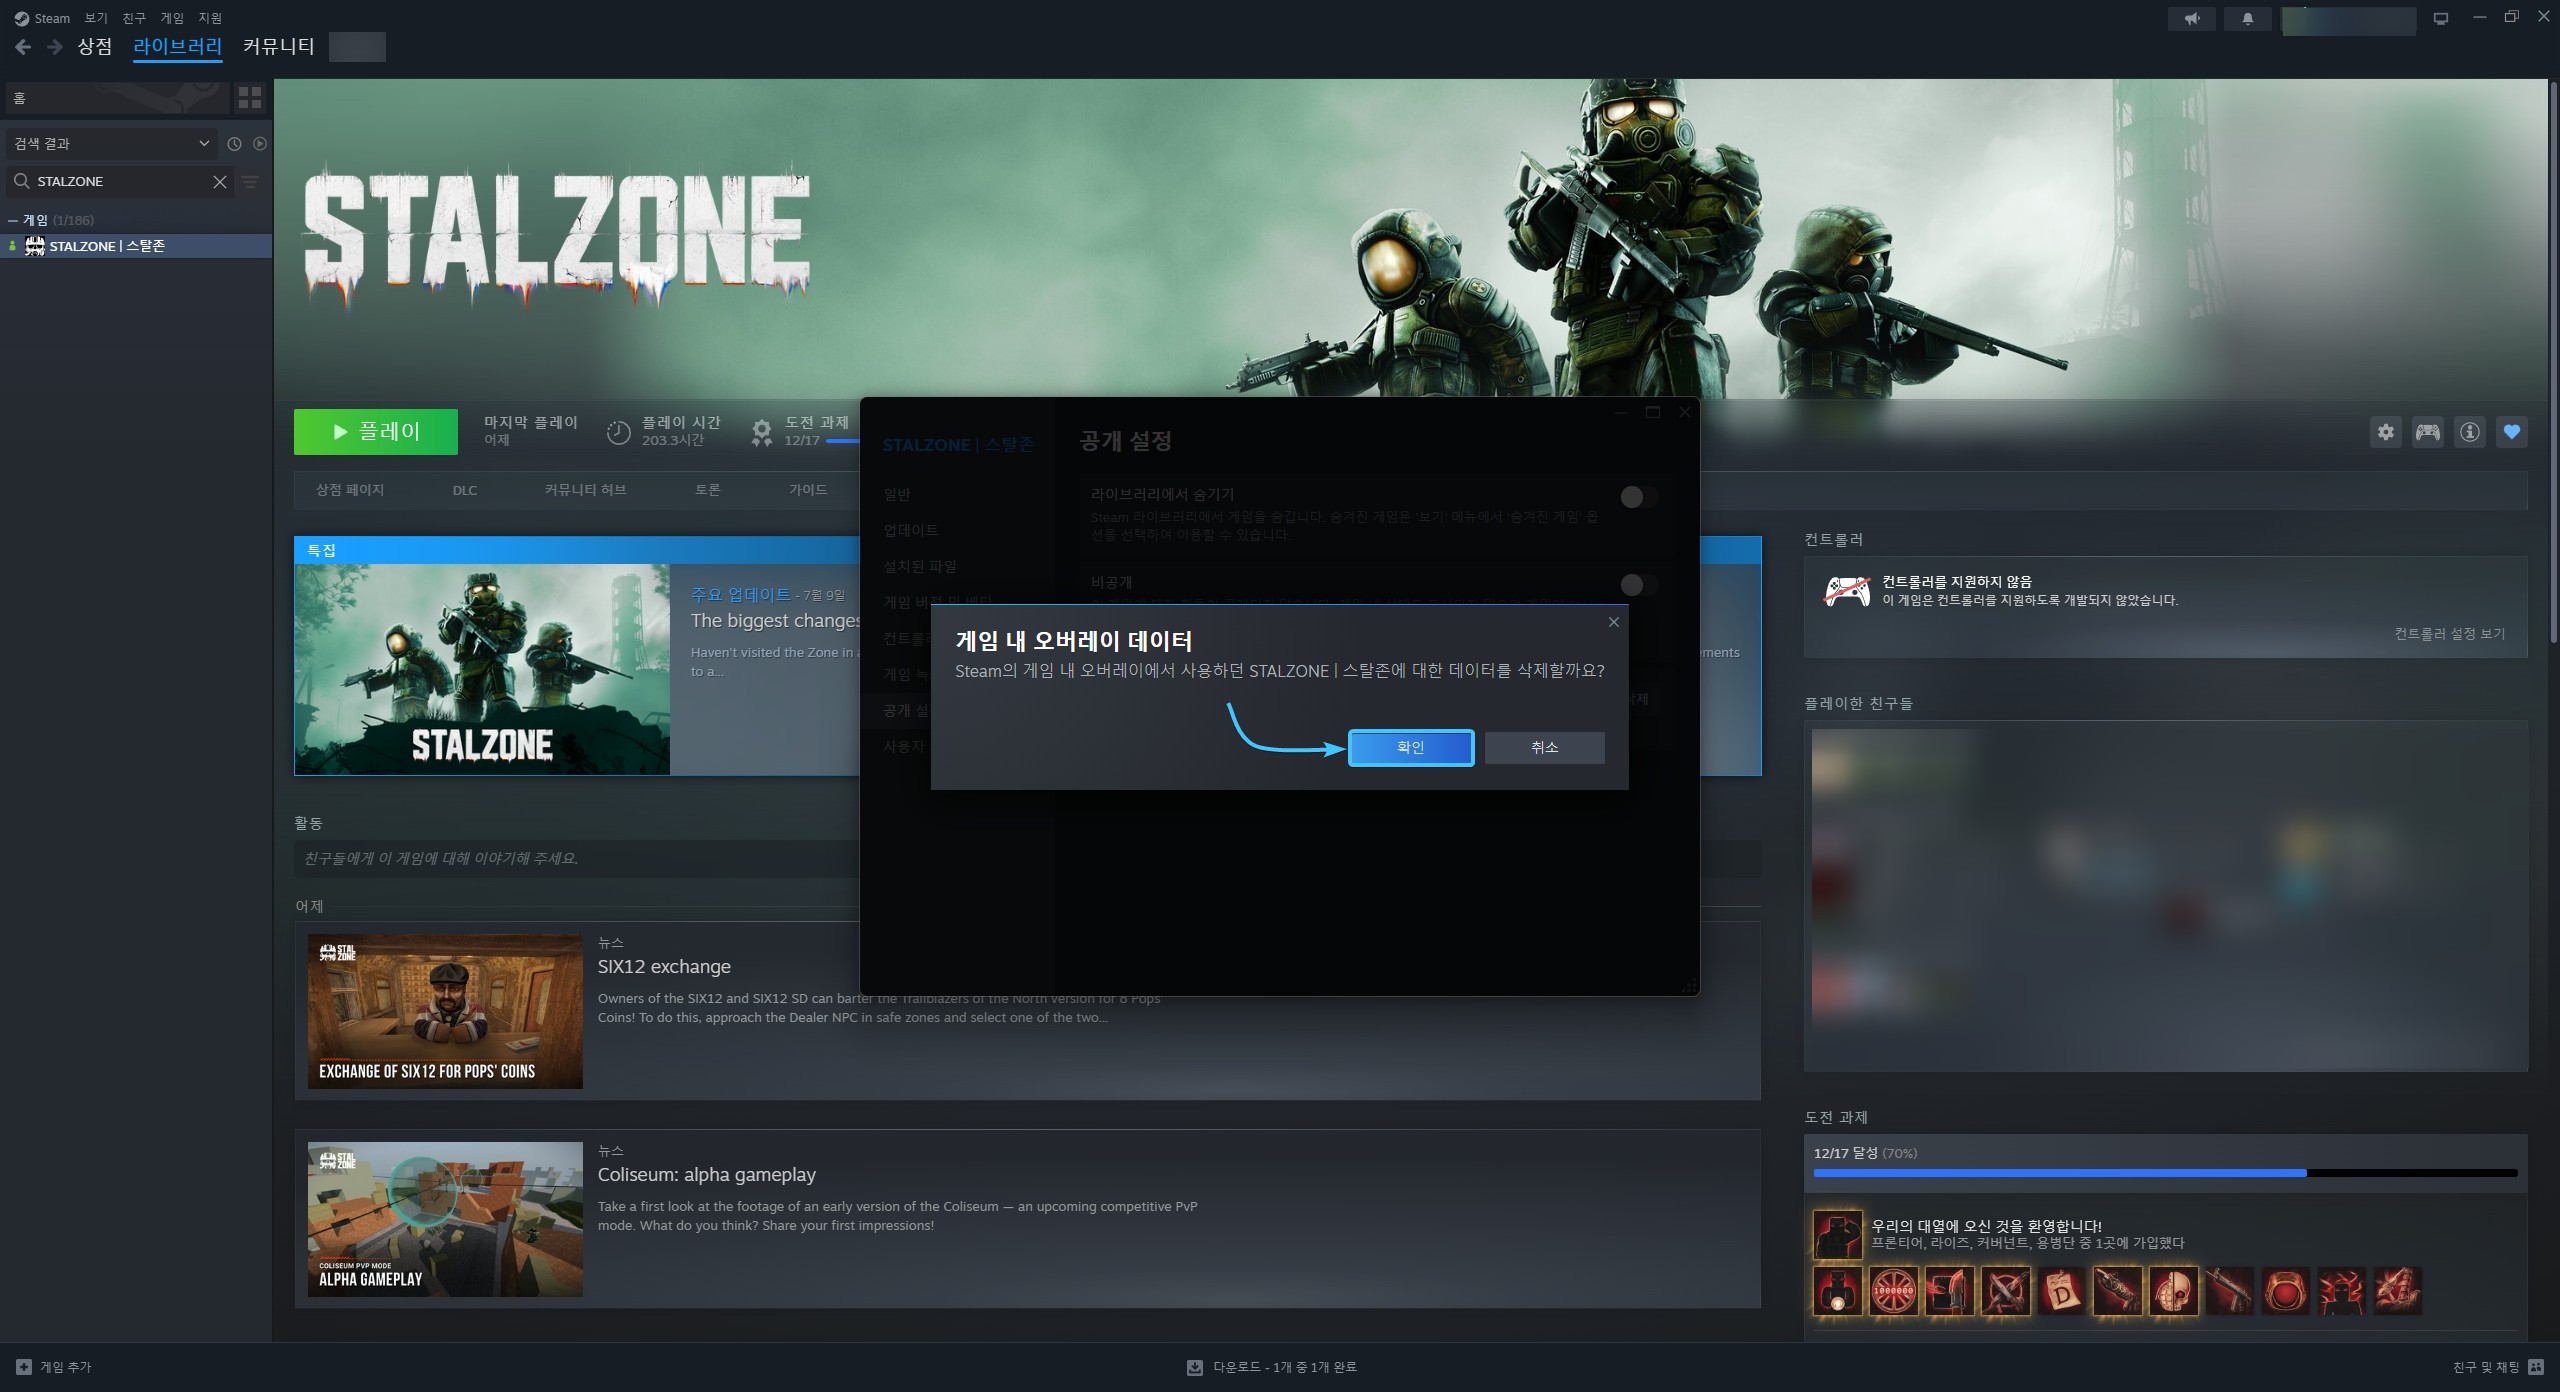Open the DLC tab
Screen dimensions: 2560x1392
[464, 490]
